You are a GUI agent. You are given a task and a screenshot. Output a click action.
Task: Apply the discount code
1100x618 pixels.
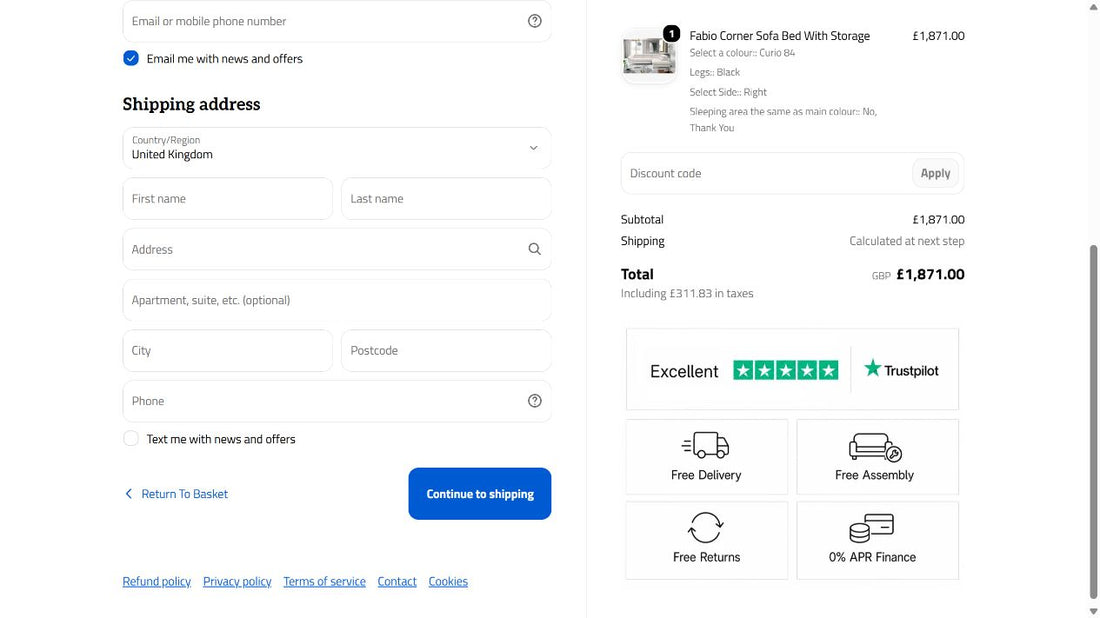935,173
